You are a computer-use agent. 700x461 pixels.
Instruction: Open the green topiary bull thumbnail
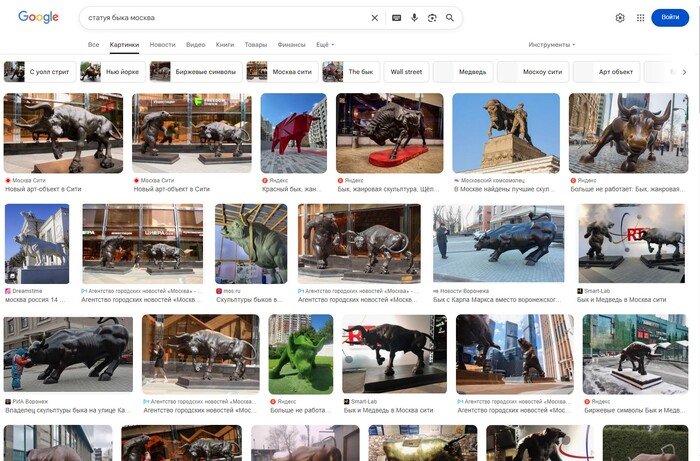[x=301, y=354]
